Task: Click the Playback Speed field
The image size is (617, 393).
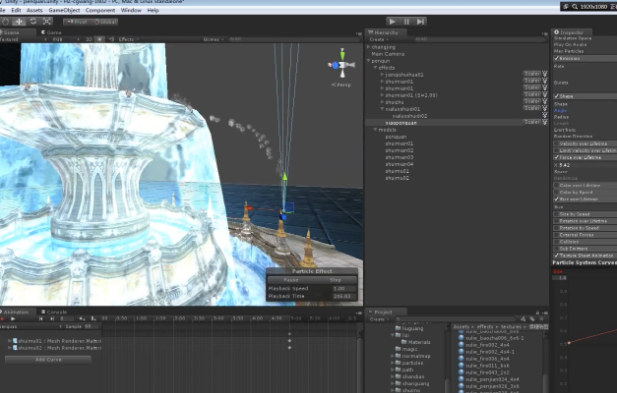Action: (x=344, y=288)
